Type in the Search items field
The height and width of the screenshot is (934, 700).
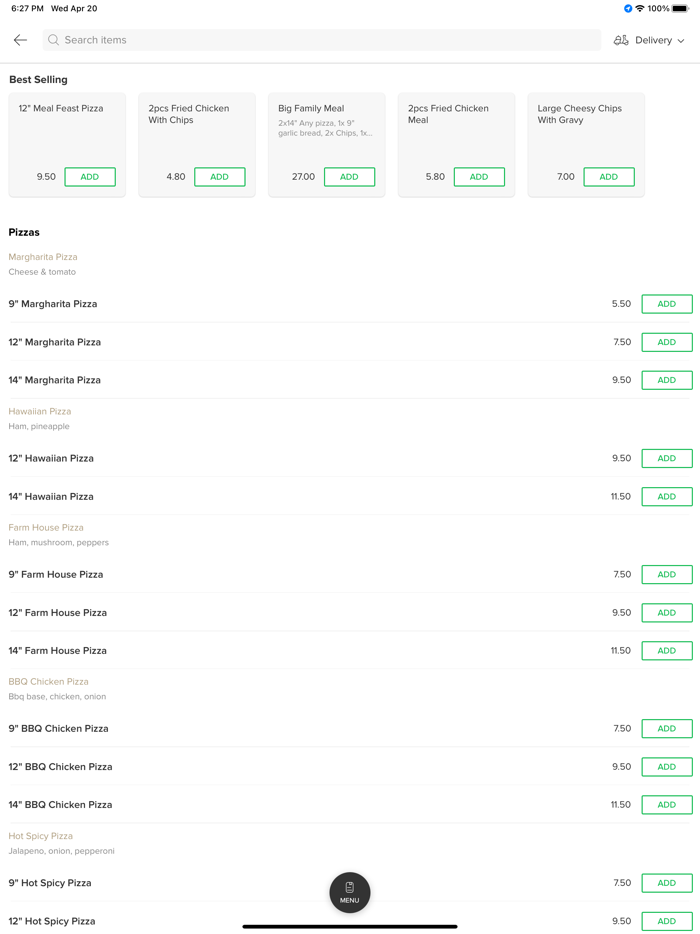pos(320,40)
